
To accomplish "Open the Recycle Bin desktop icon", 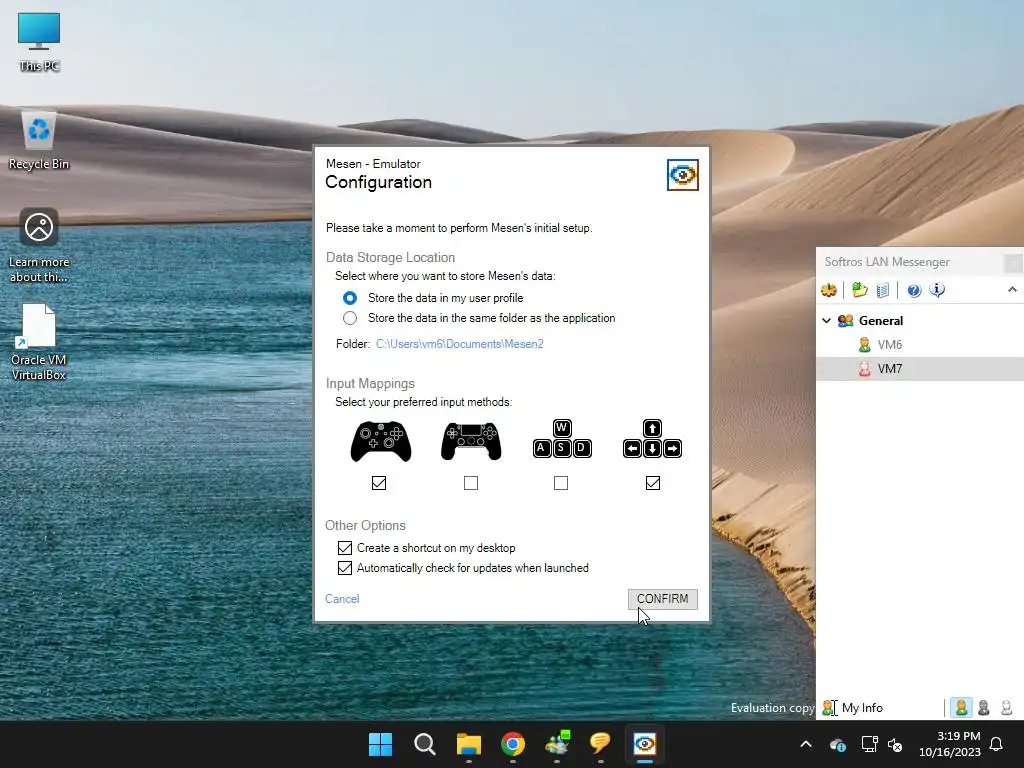I will [39, 140].
